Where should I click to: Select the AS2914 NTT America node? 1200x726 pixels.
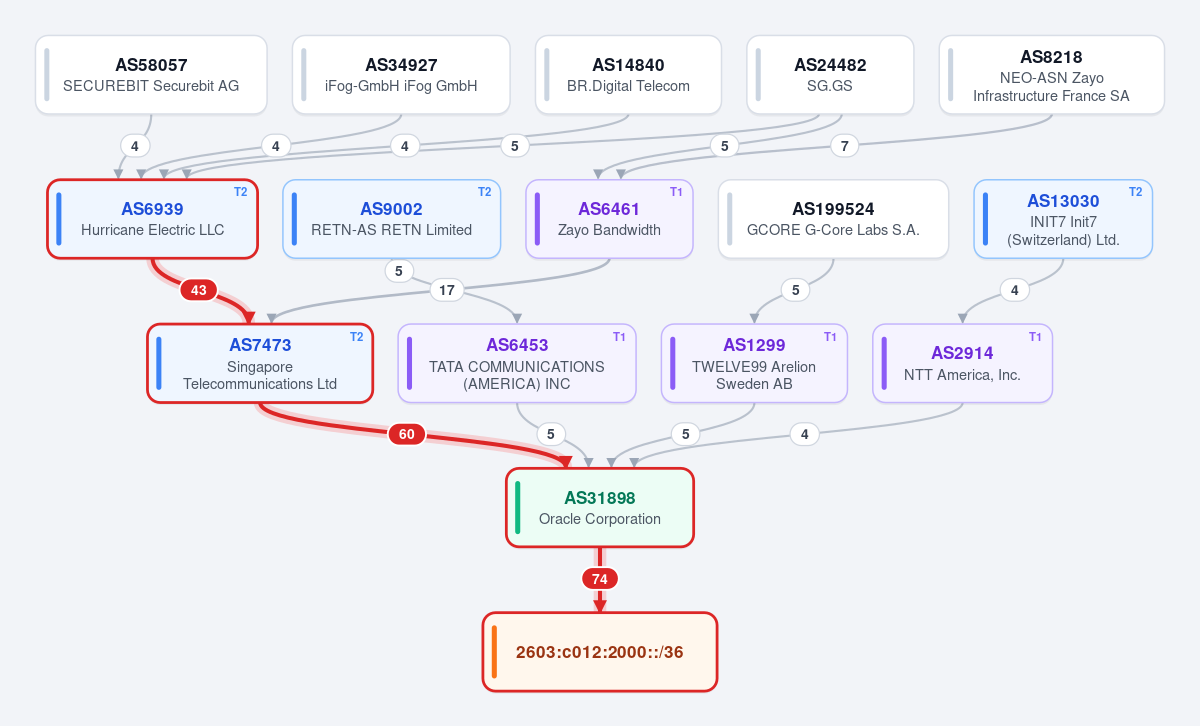coord(962,363)
